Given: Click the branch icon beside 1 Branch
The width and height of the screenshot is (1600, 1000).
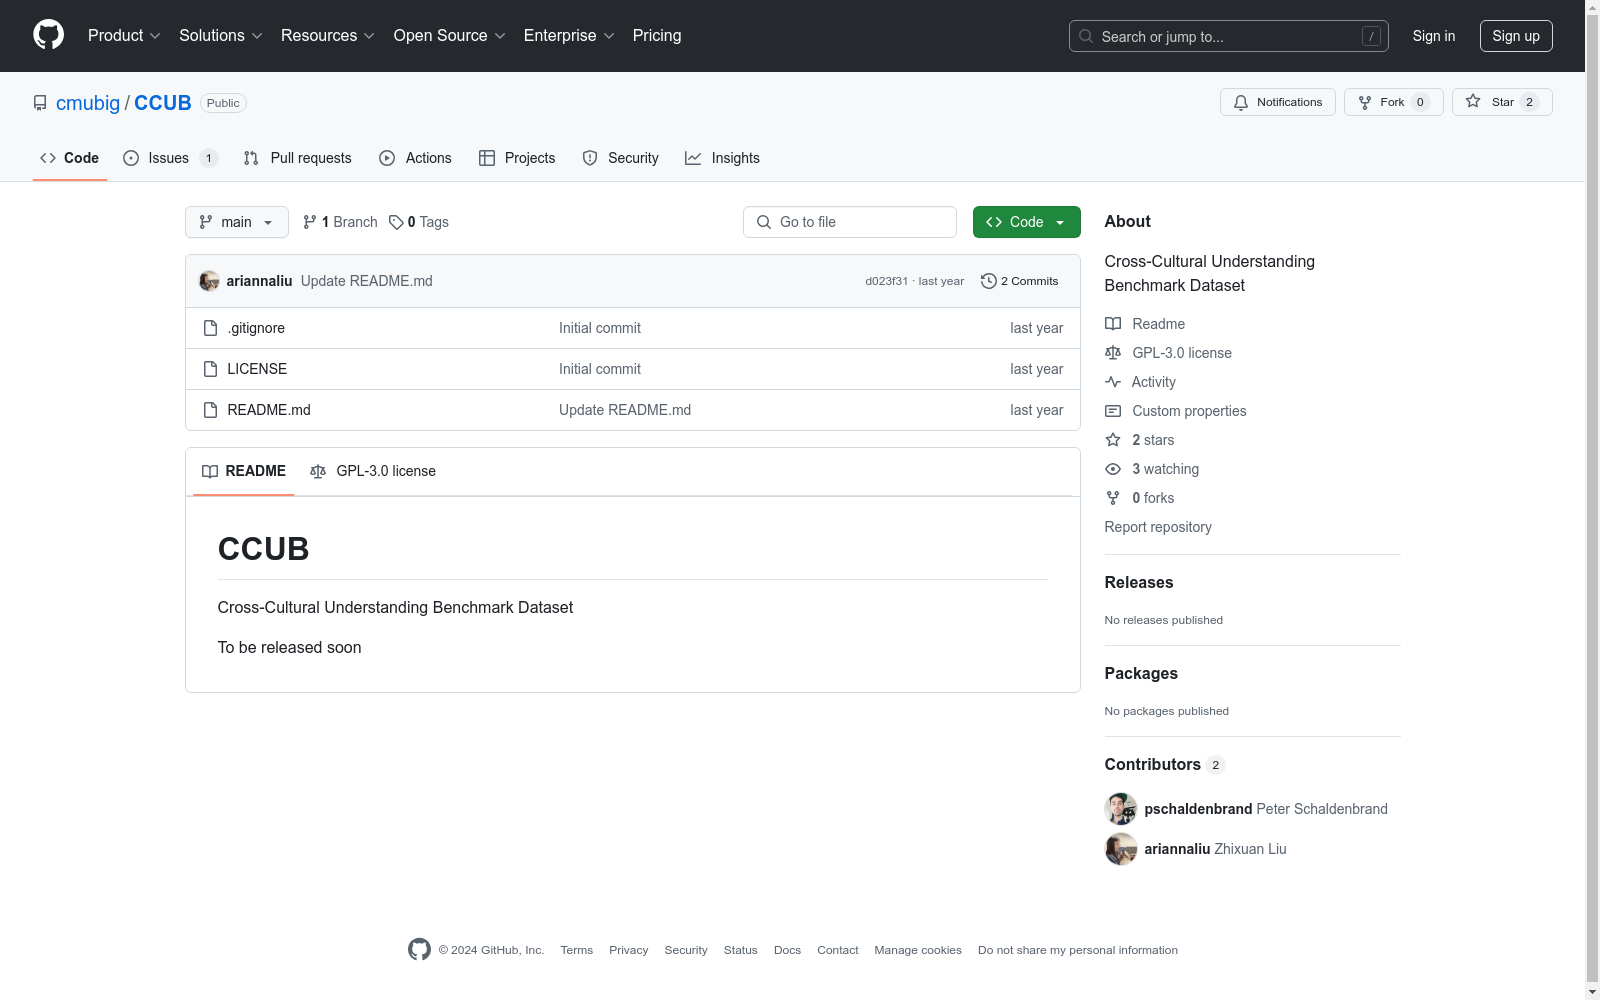Looking at the screenshot, I should coord(310,222).
